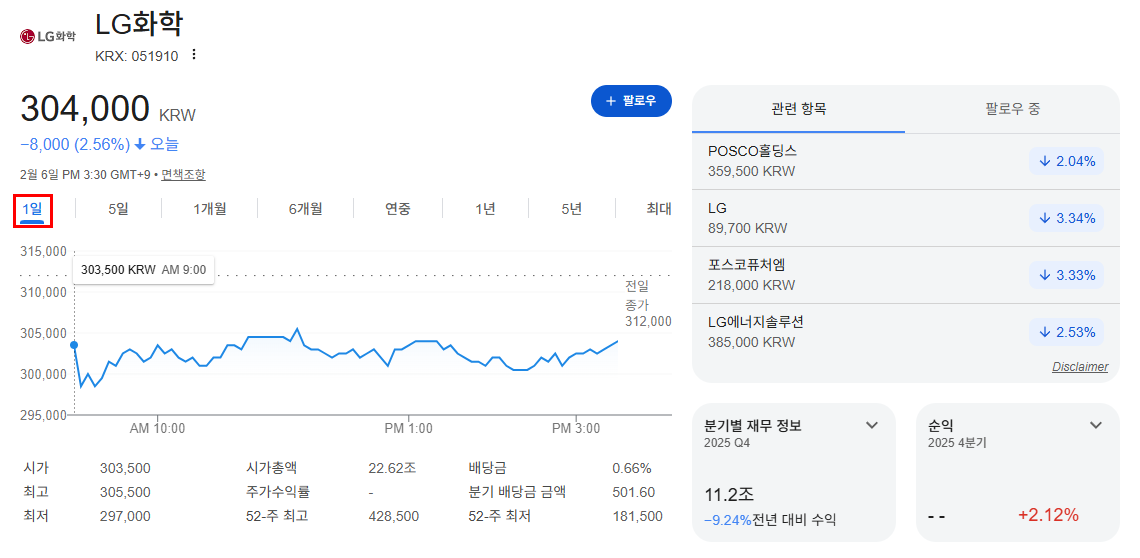1140x558 pixels.
Task: Select the 연중 year-to-date tab
Action: point(398,209)
